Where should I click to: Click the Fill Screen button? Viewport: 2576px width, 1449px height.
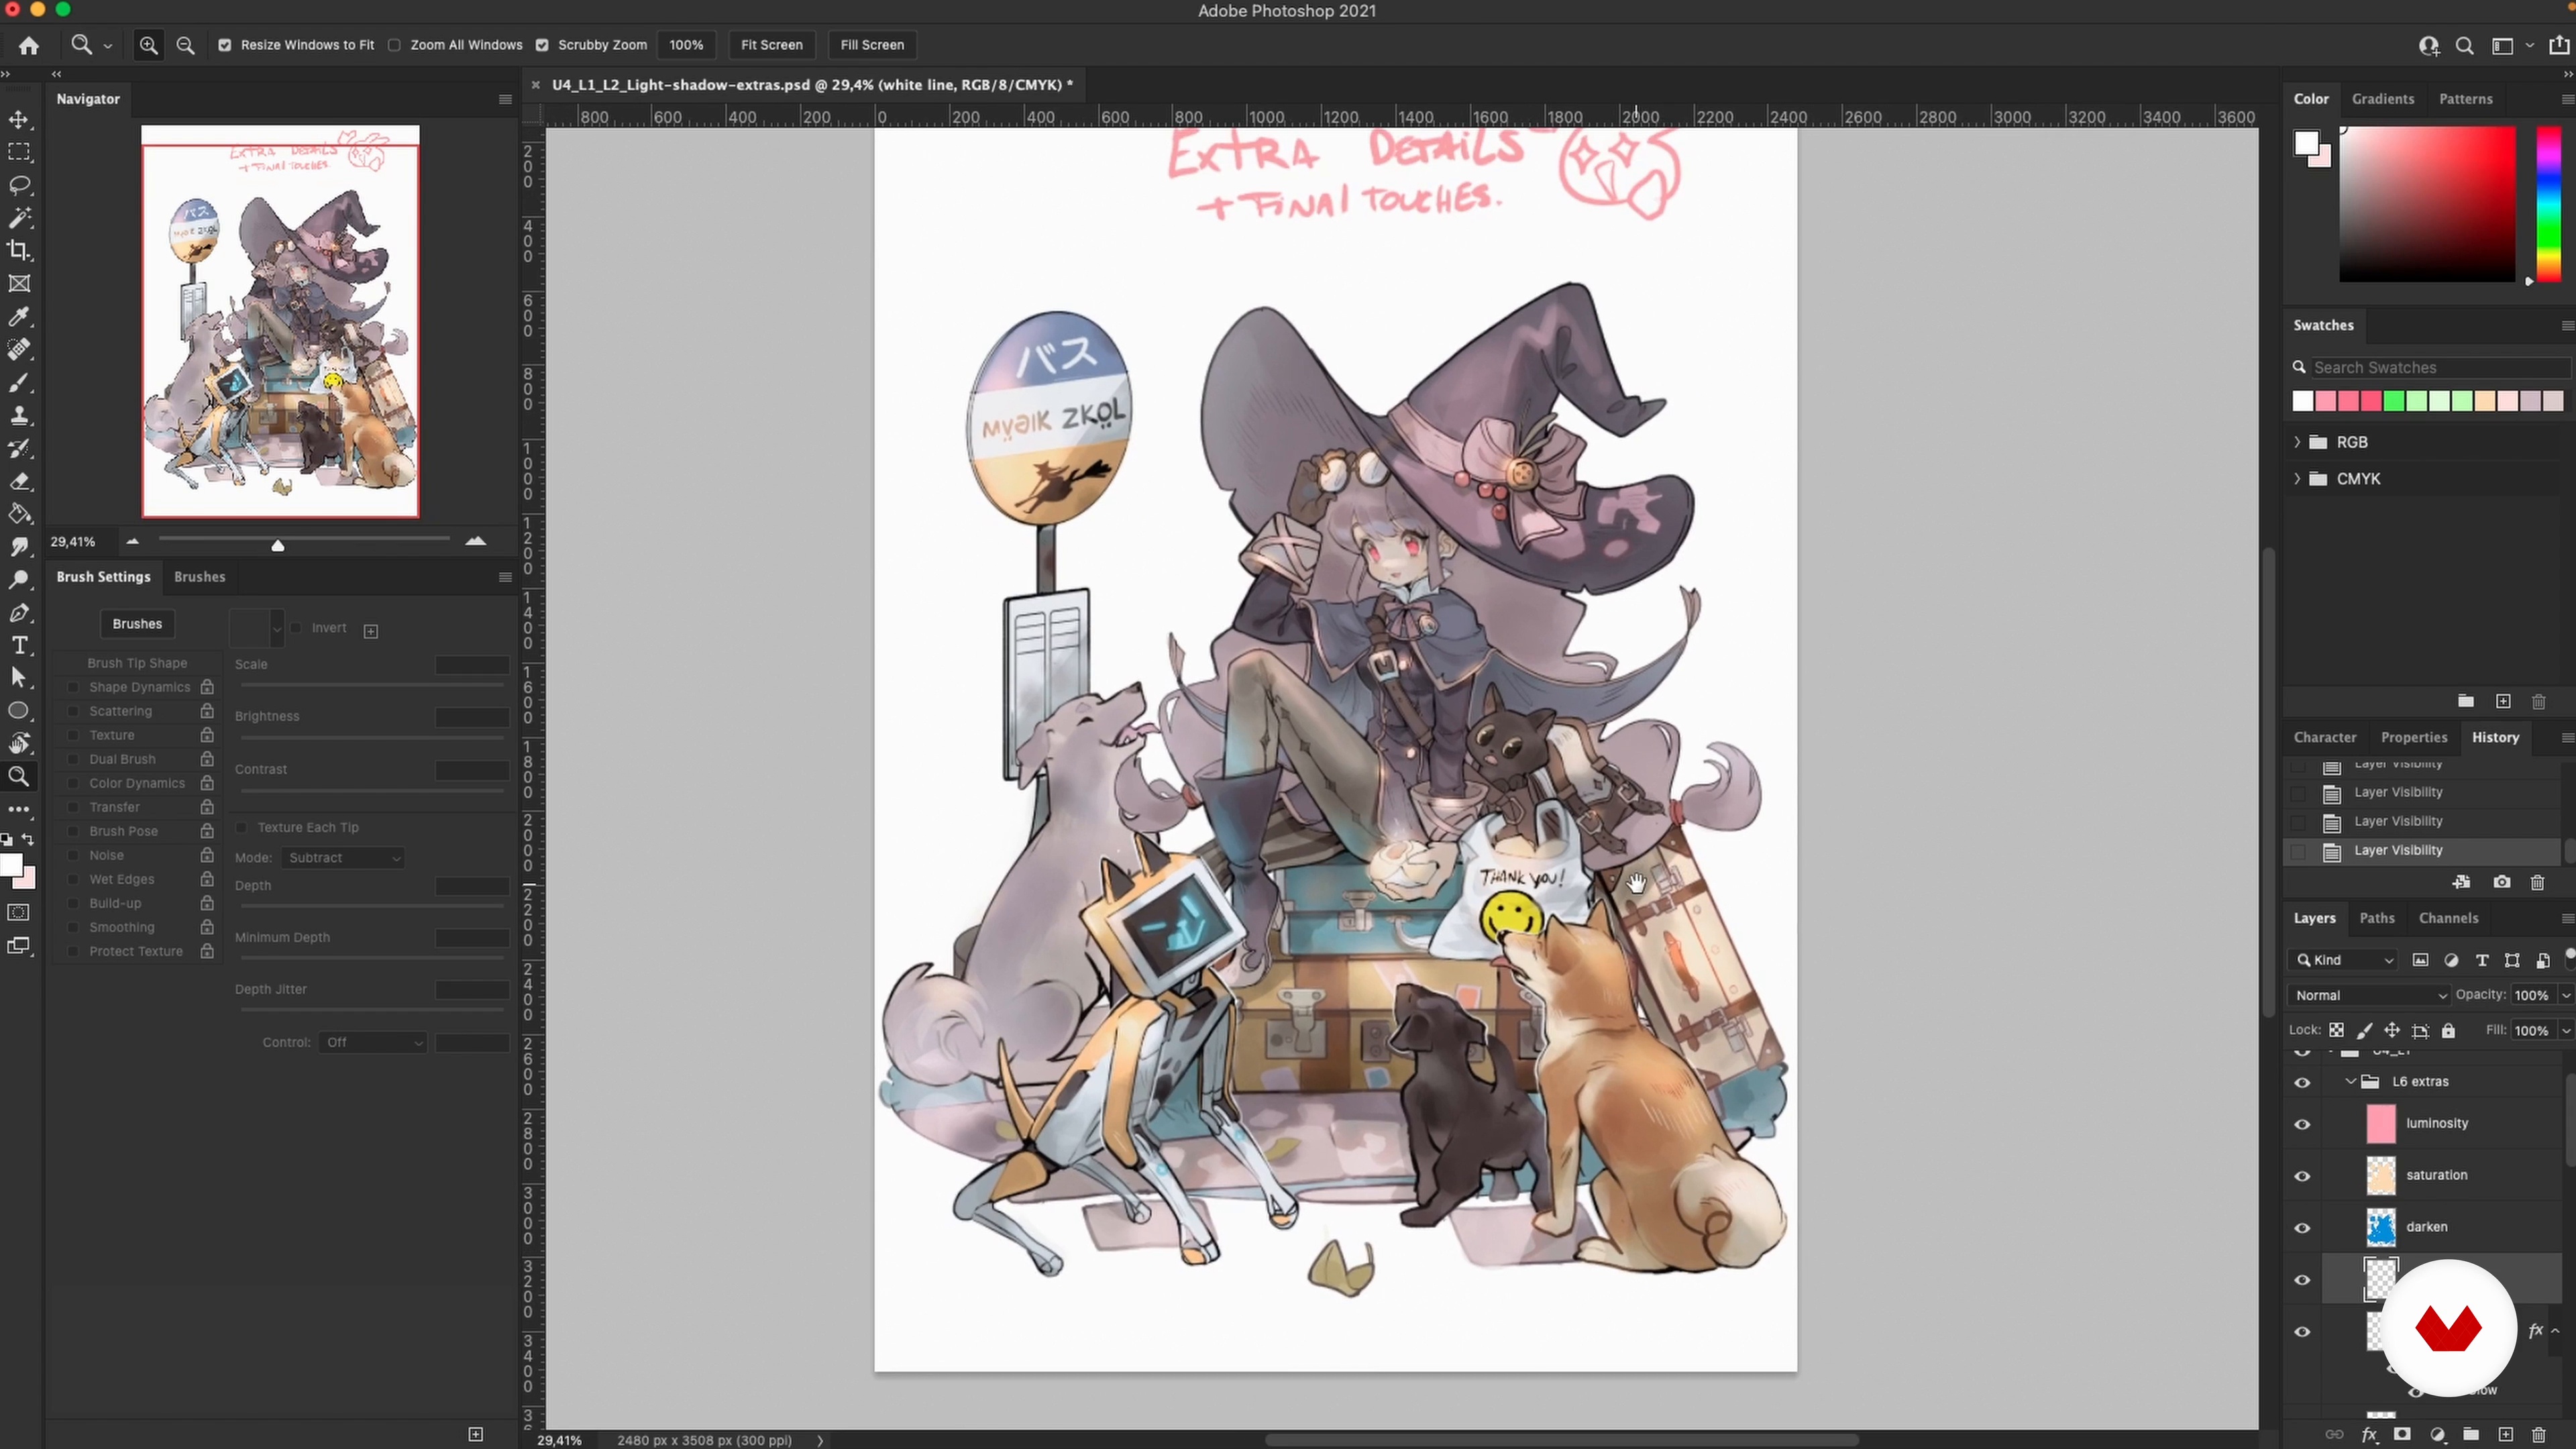(871, 45)
